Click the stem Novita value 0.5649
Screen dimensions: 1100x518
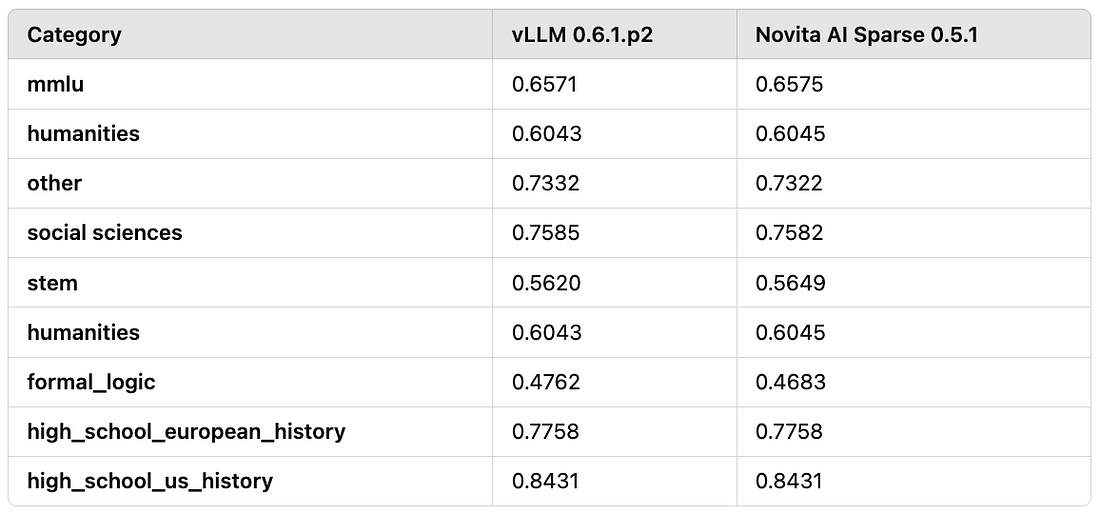[x=790, y=283]
